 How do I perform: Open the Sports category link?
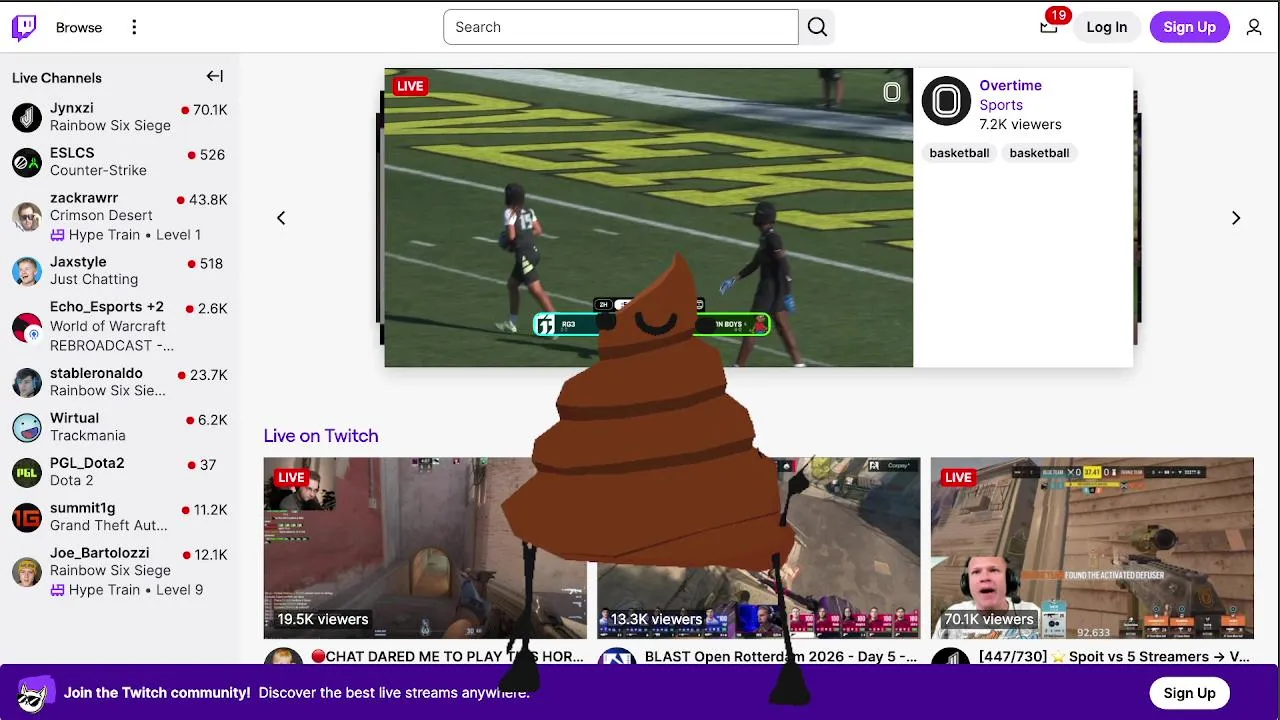point(1001,105)
